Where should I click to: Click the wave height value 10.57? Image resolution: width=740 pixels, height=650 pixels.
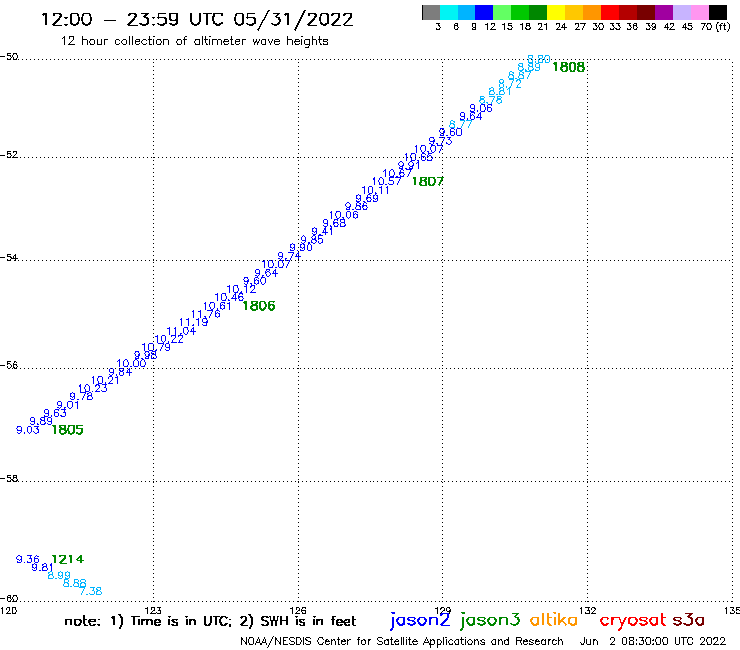click(387, 182)
